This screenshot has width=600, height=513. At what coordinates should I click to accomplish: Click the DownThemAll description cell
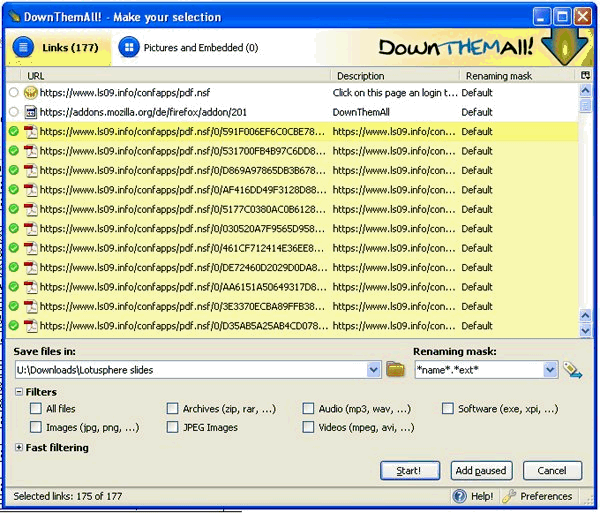pos(361,112)
